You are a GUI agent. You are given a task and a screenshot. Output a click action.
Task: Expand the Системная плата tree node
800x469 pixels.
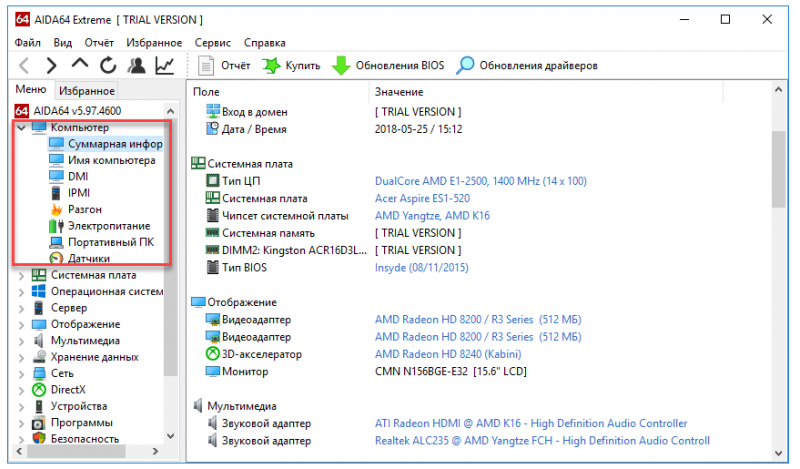pos(21,276)
